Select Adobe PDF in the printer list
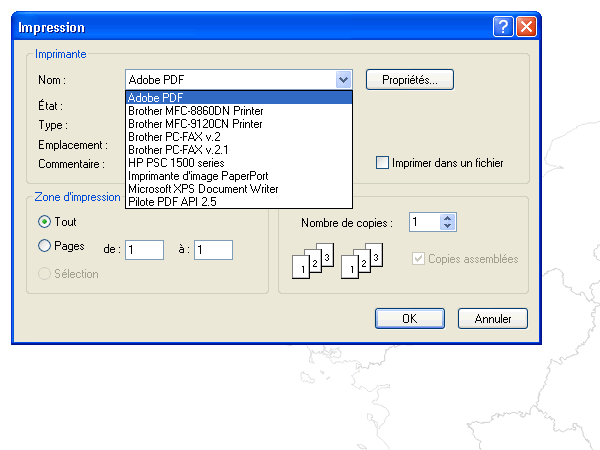This screenshot has height=450, width=600. click(239, 98)
